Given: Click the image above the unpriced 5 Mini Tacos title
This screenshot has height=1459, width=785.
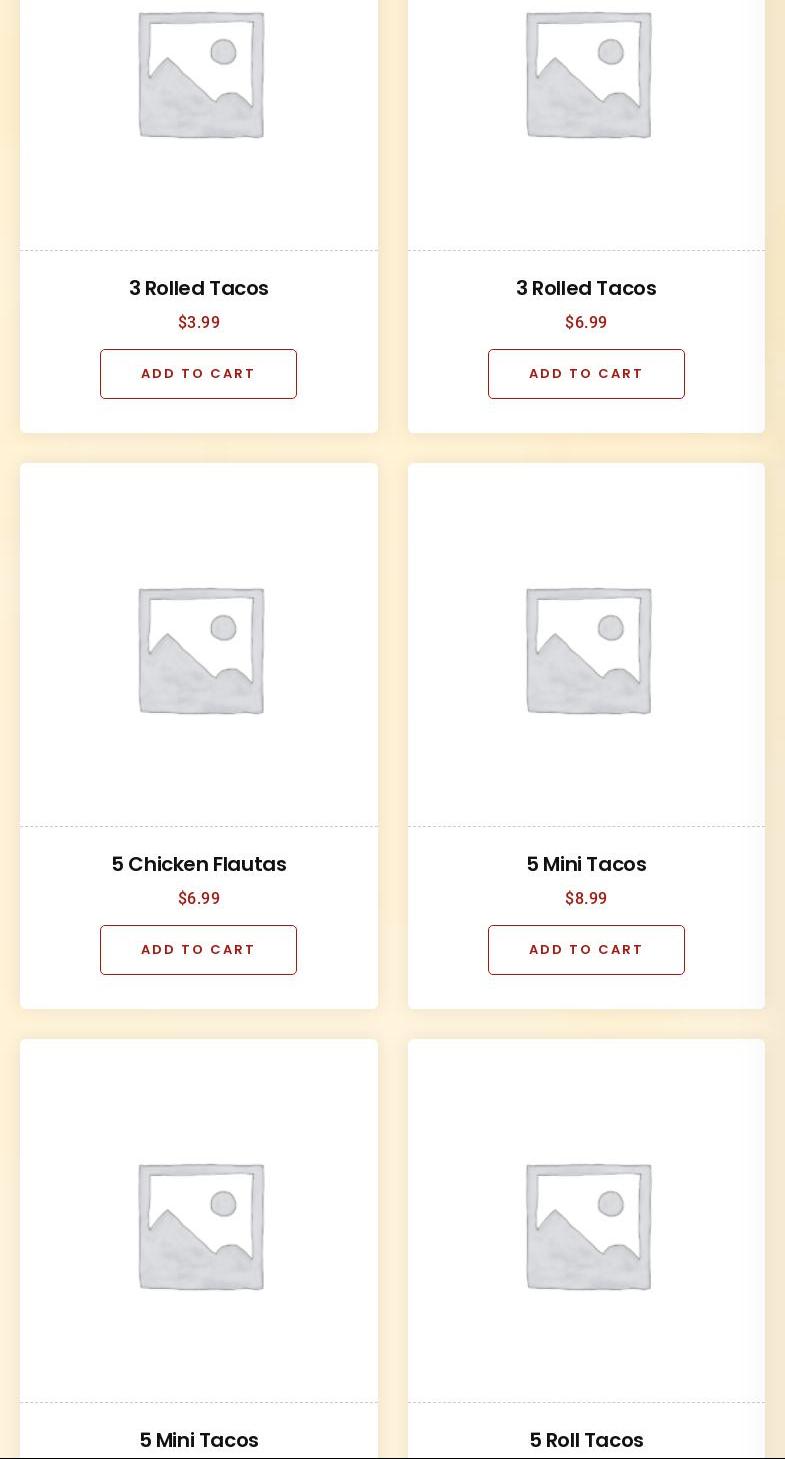Looking at the screenshot, I should pyautogui.click(x=200, y=1226).
